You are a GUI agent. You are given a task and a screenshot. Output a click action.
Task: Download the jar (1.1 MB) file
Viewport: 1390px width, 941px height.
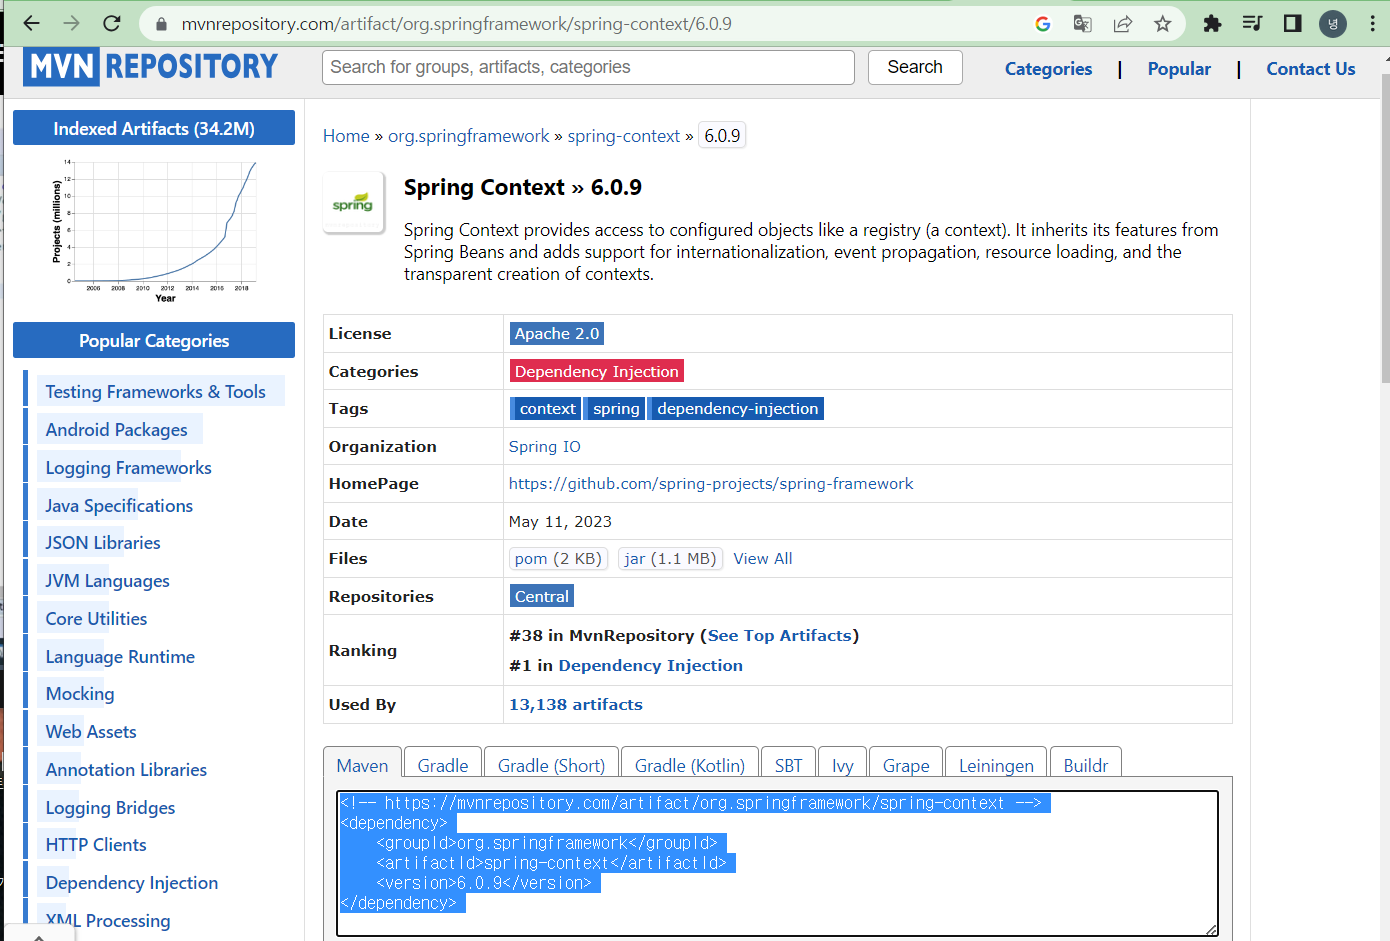pos(670,559)
